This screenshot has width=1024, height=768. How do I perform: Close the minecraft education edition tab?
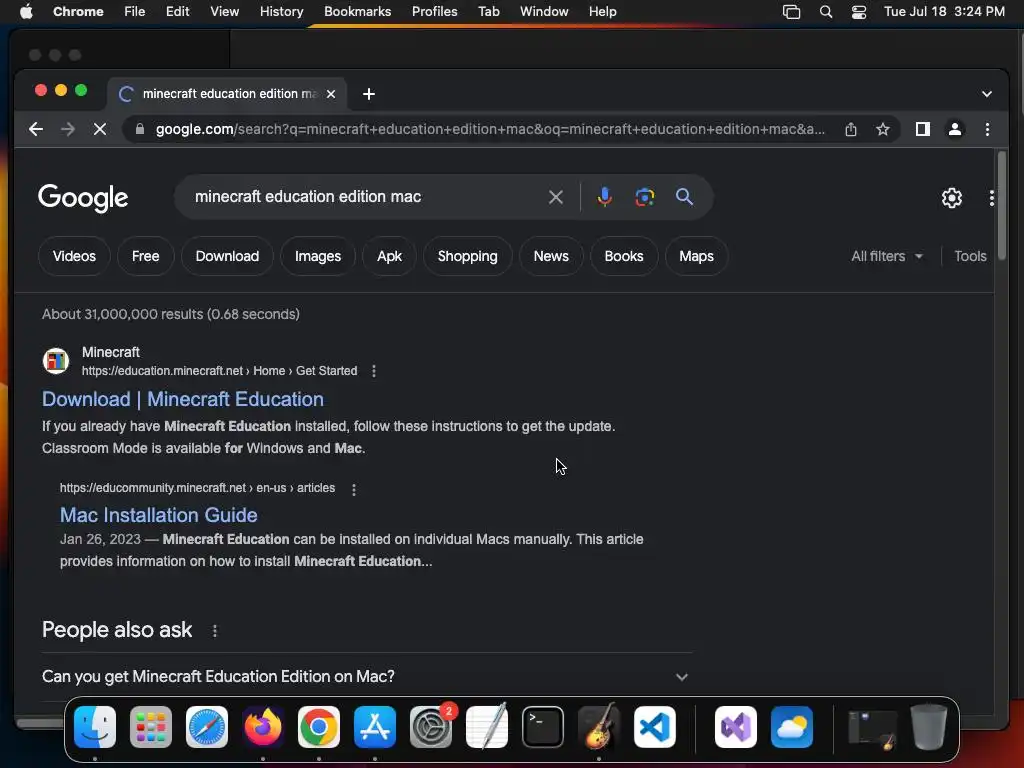(x=331, y=94)
